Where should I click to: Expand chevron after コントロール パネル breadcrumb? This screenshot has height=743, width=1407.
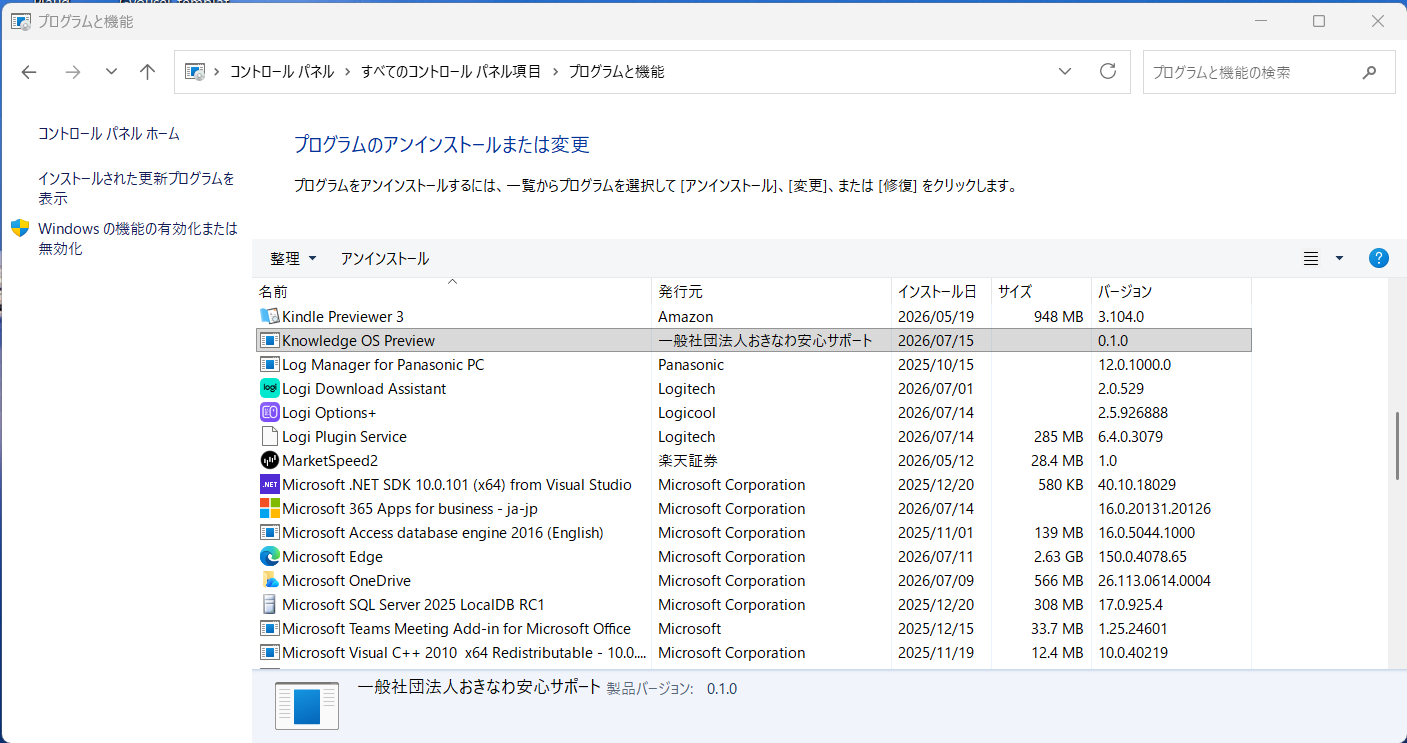(x=347, y=71)
